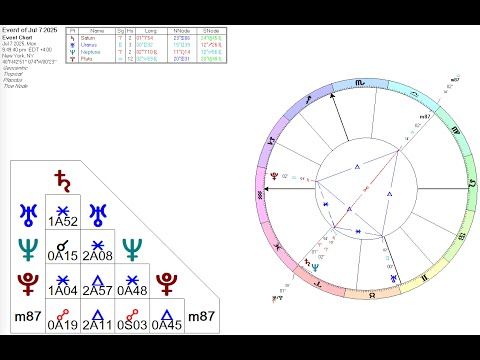The width and height of the screenshot is (480, 360).
Task: Click the 'Event of Jul 7 2025' title
Action: (x=30, y=30)
